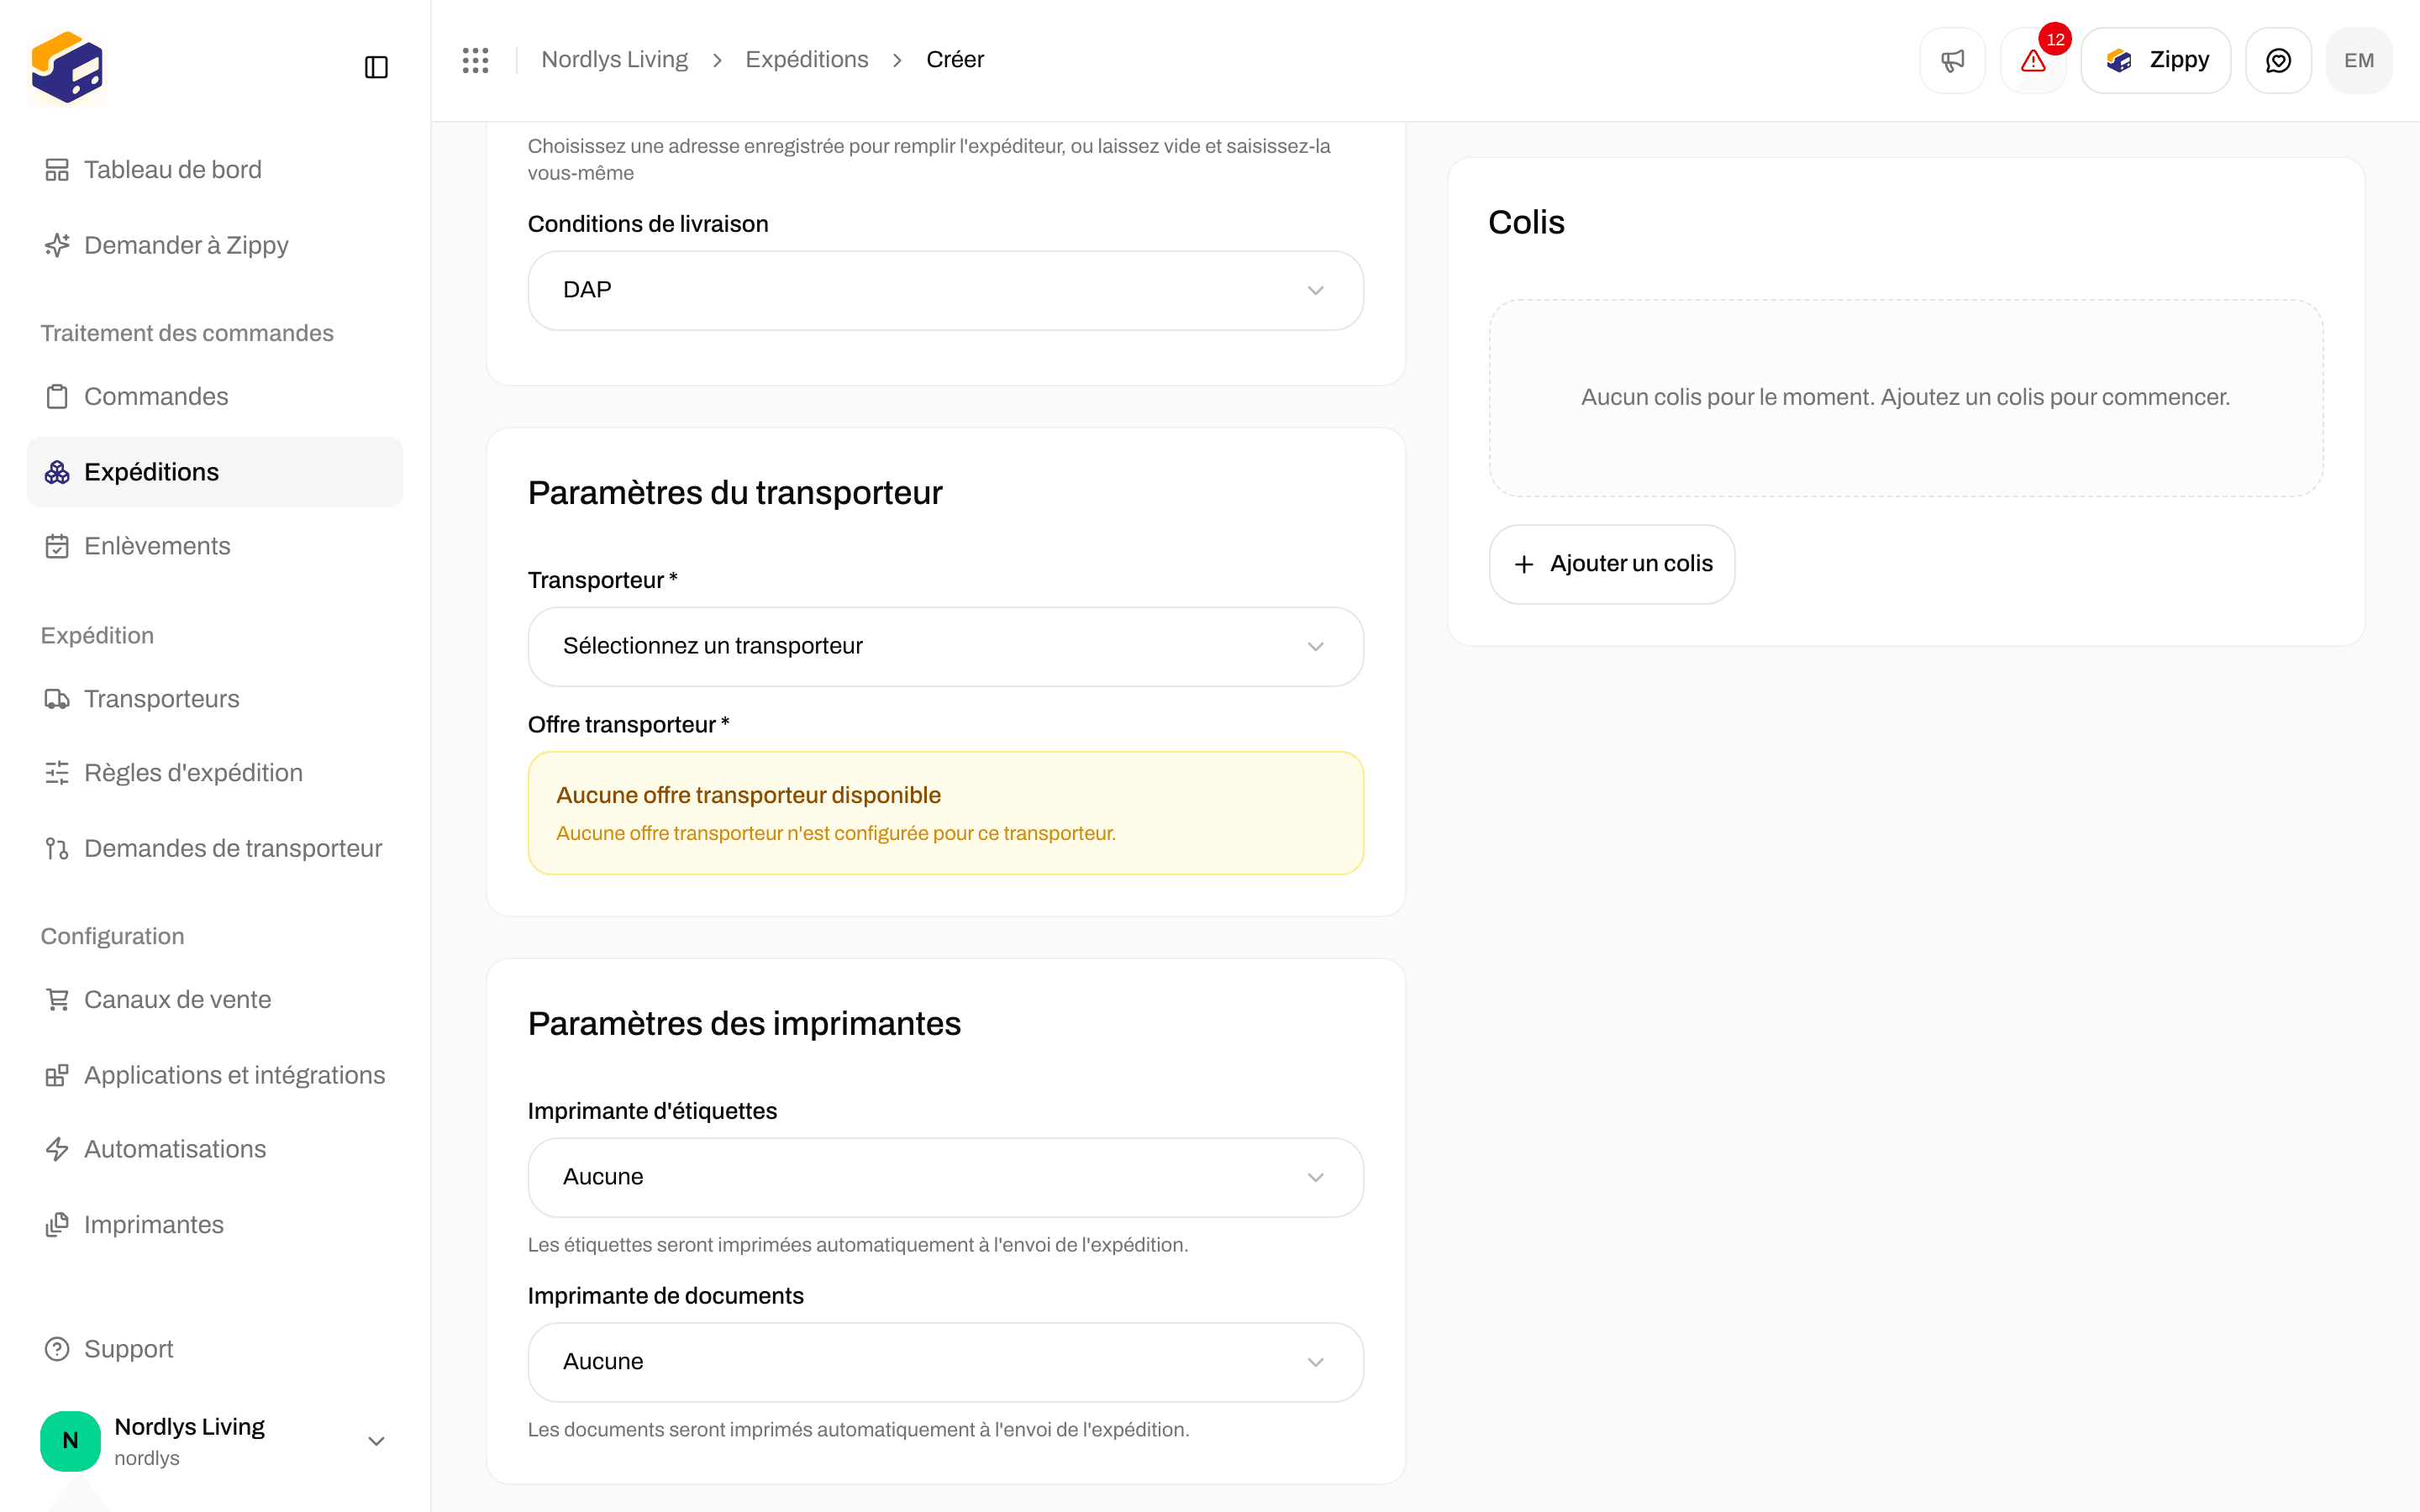Open the Support menu item
The image size is (2420, 1512).
[214, 1349]
